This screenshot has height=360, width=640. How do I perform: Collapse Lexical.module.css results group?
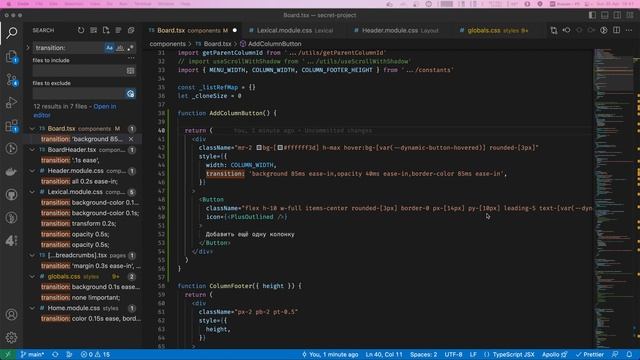(32, 192)
